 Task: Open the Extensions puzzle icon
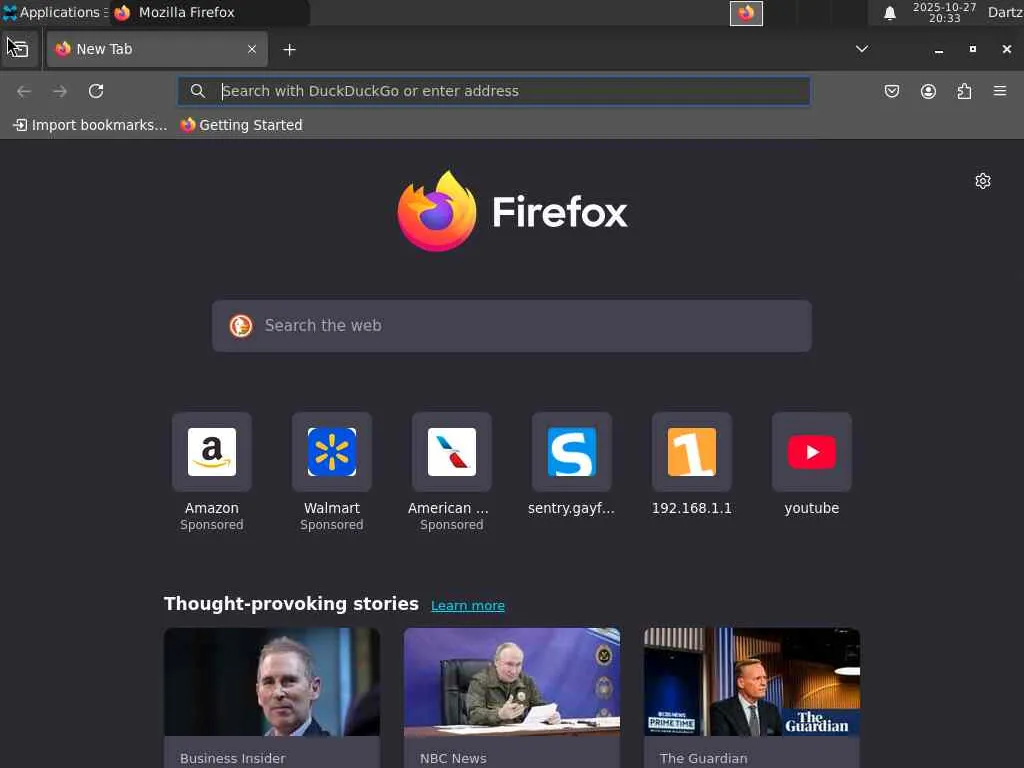tap(964, 91)
